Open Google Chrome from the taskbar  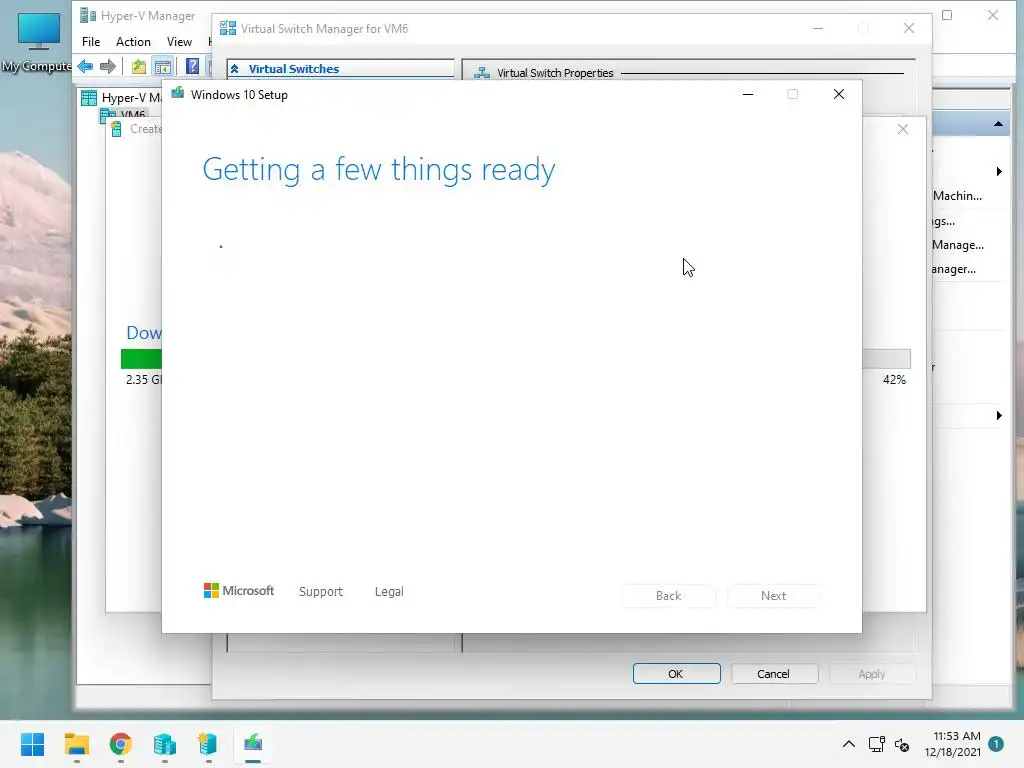coord(121,744)
